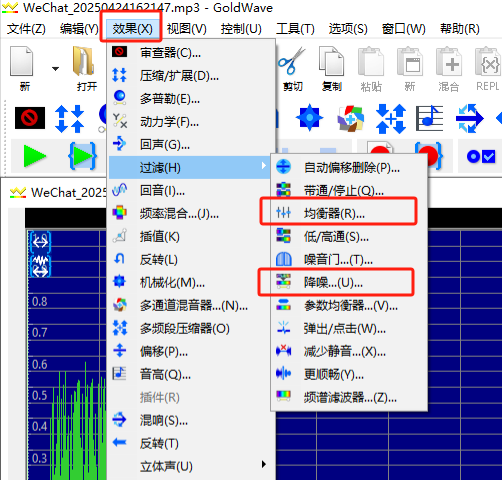
Task: Select 反转(T) menu entry
Action: (x=191, y=443)
